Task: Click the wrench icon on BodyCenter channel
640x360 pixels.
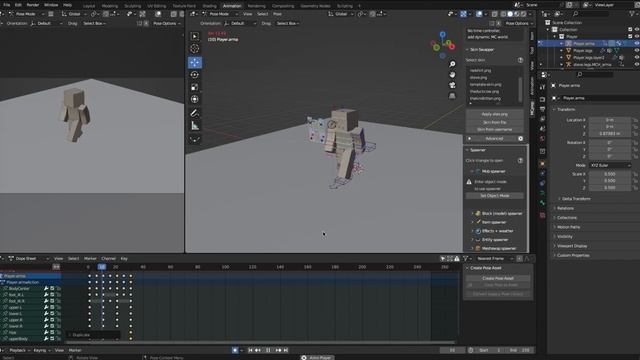Action: [46, 289]
